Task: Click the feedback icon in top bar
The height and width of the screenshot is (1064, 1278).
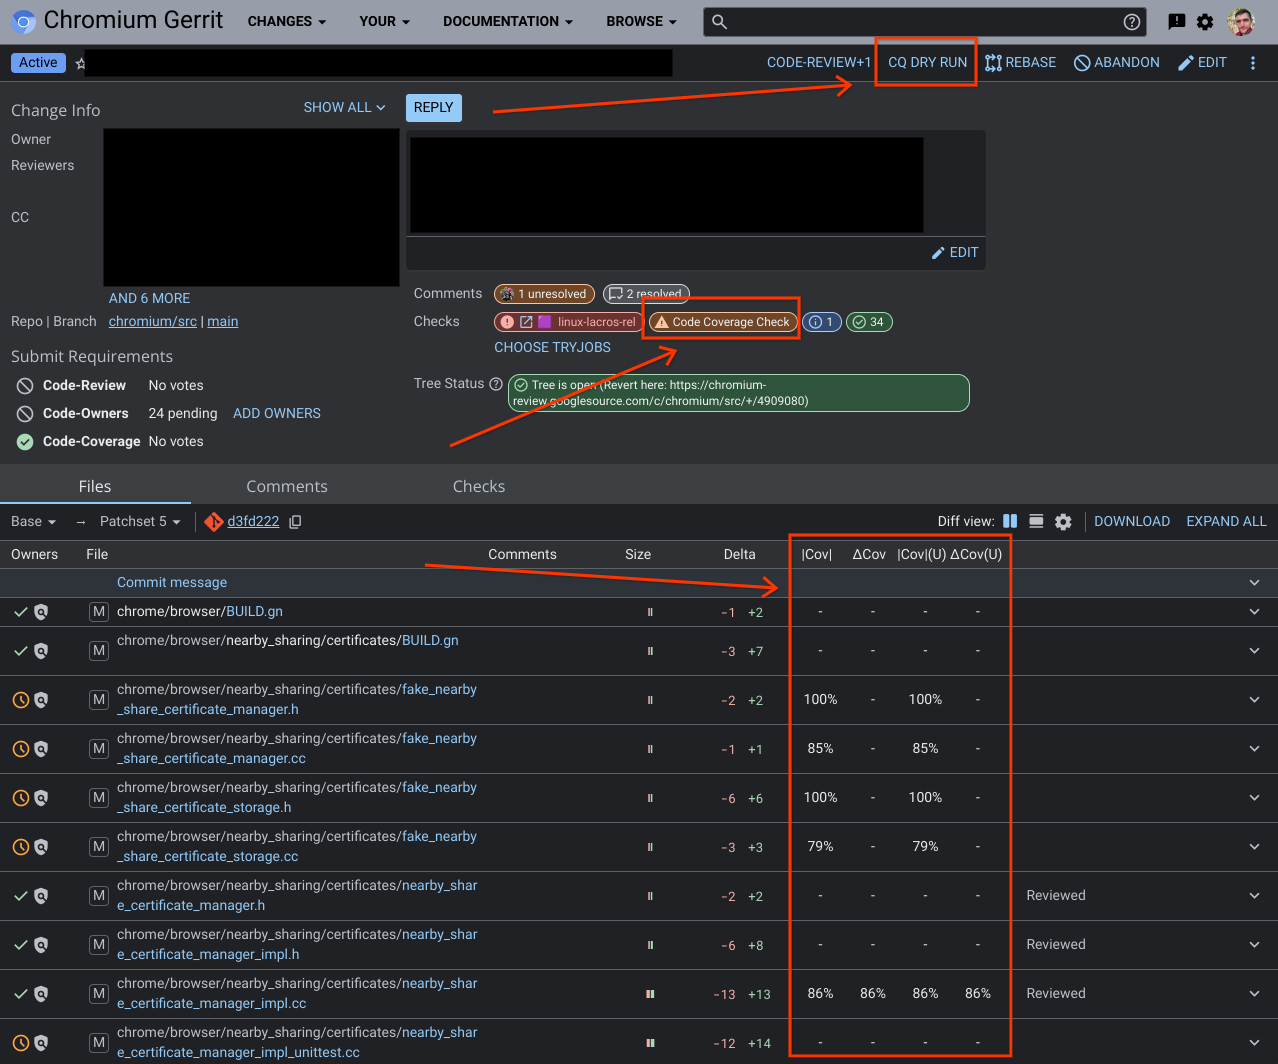Action: (1177, 21)
